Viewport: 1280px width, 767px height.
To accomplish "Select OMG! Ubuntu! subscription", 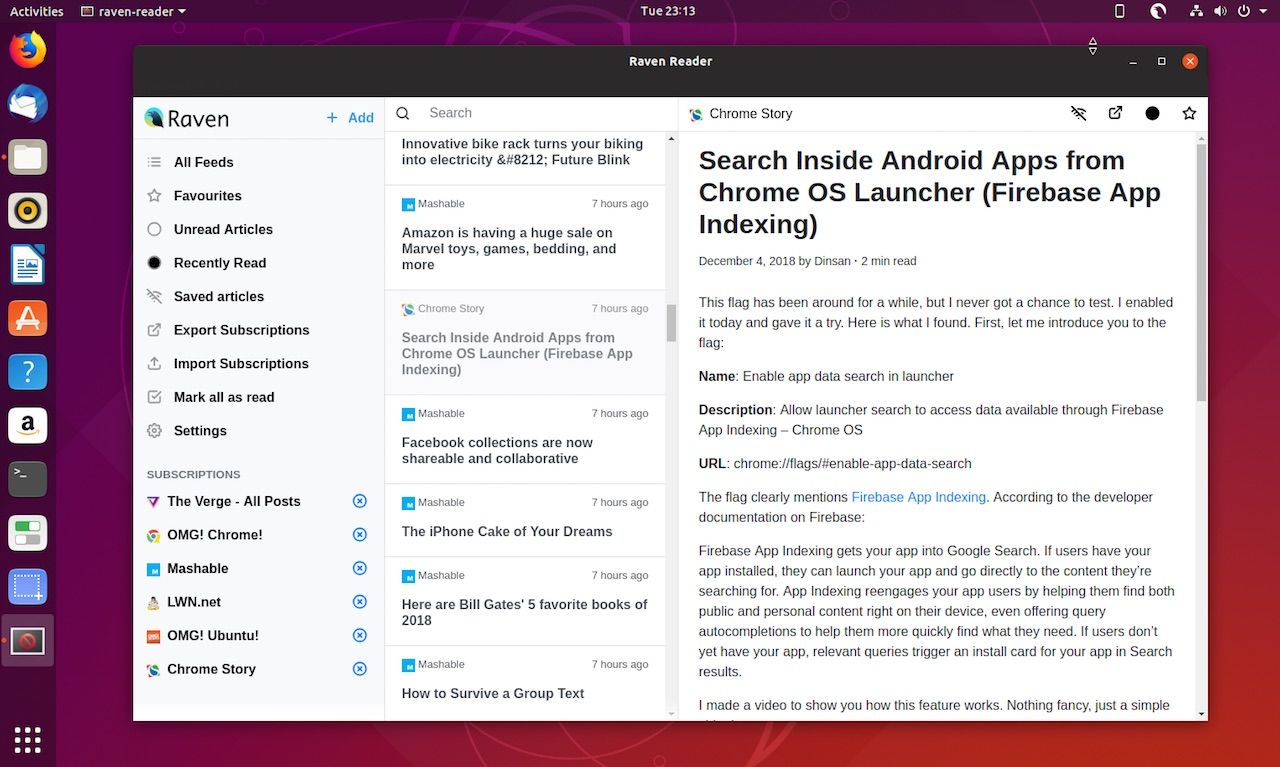I will pyautogui.click(x=212, y=635).
